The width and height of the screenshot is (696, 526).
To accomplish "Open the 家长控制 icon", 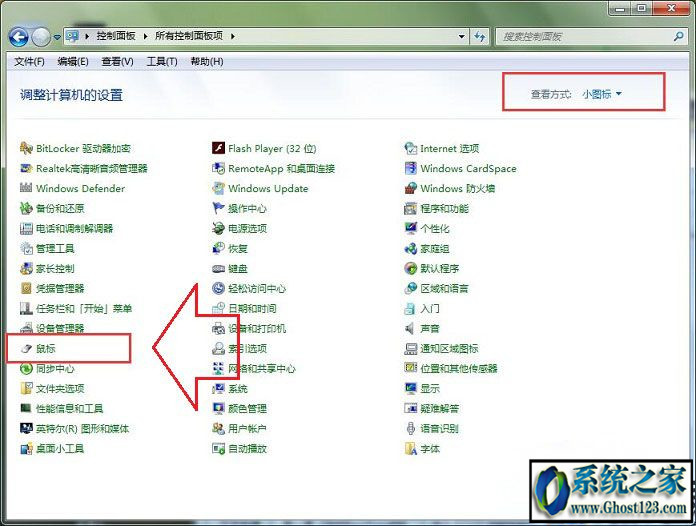I will (x=26, y=269).
